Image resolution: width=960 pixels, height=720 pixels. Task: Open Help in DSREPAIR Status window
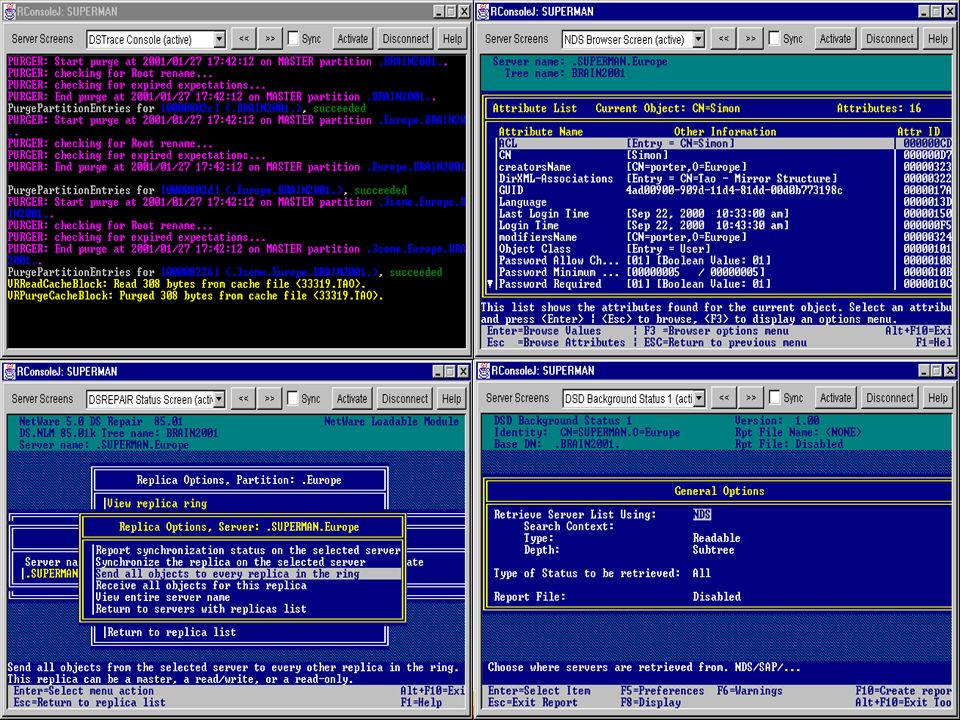[x=452, y=399]
